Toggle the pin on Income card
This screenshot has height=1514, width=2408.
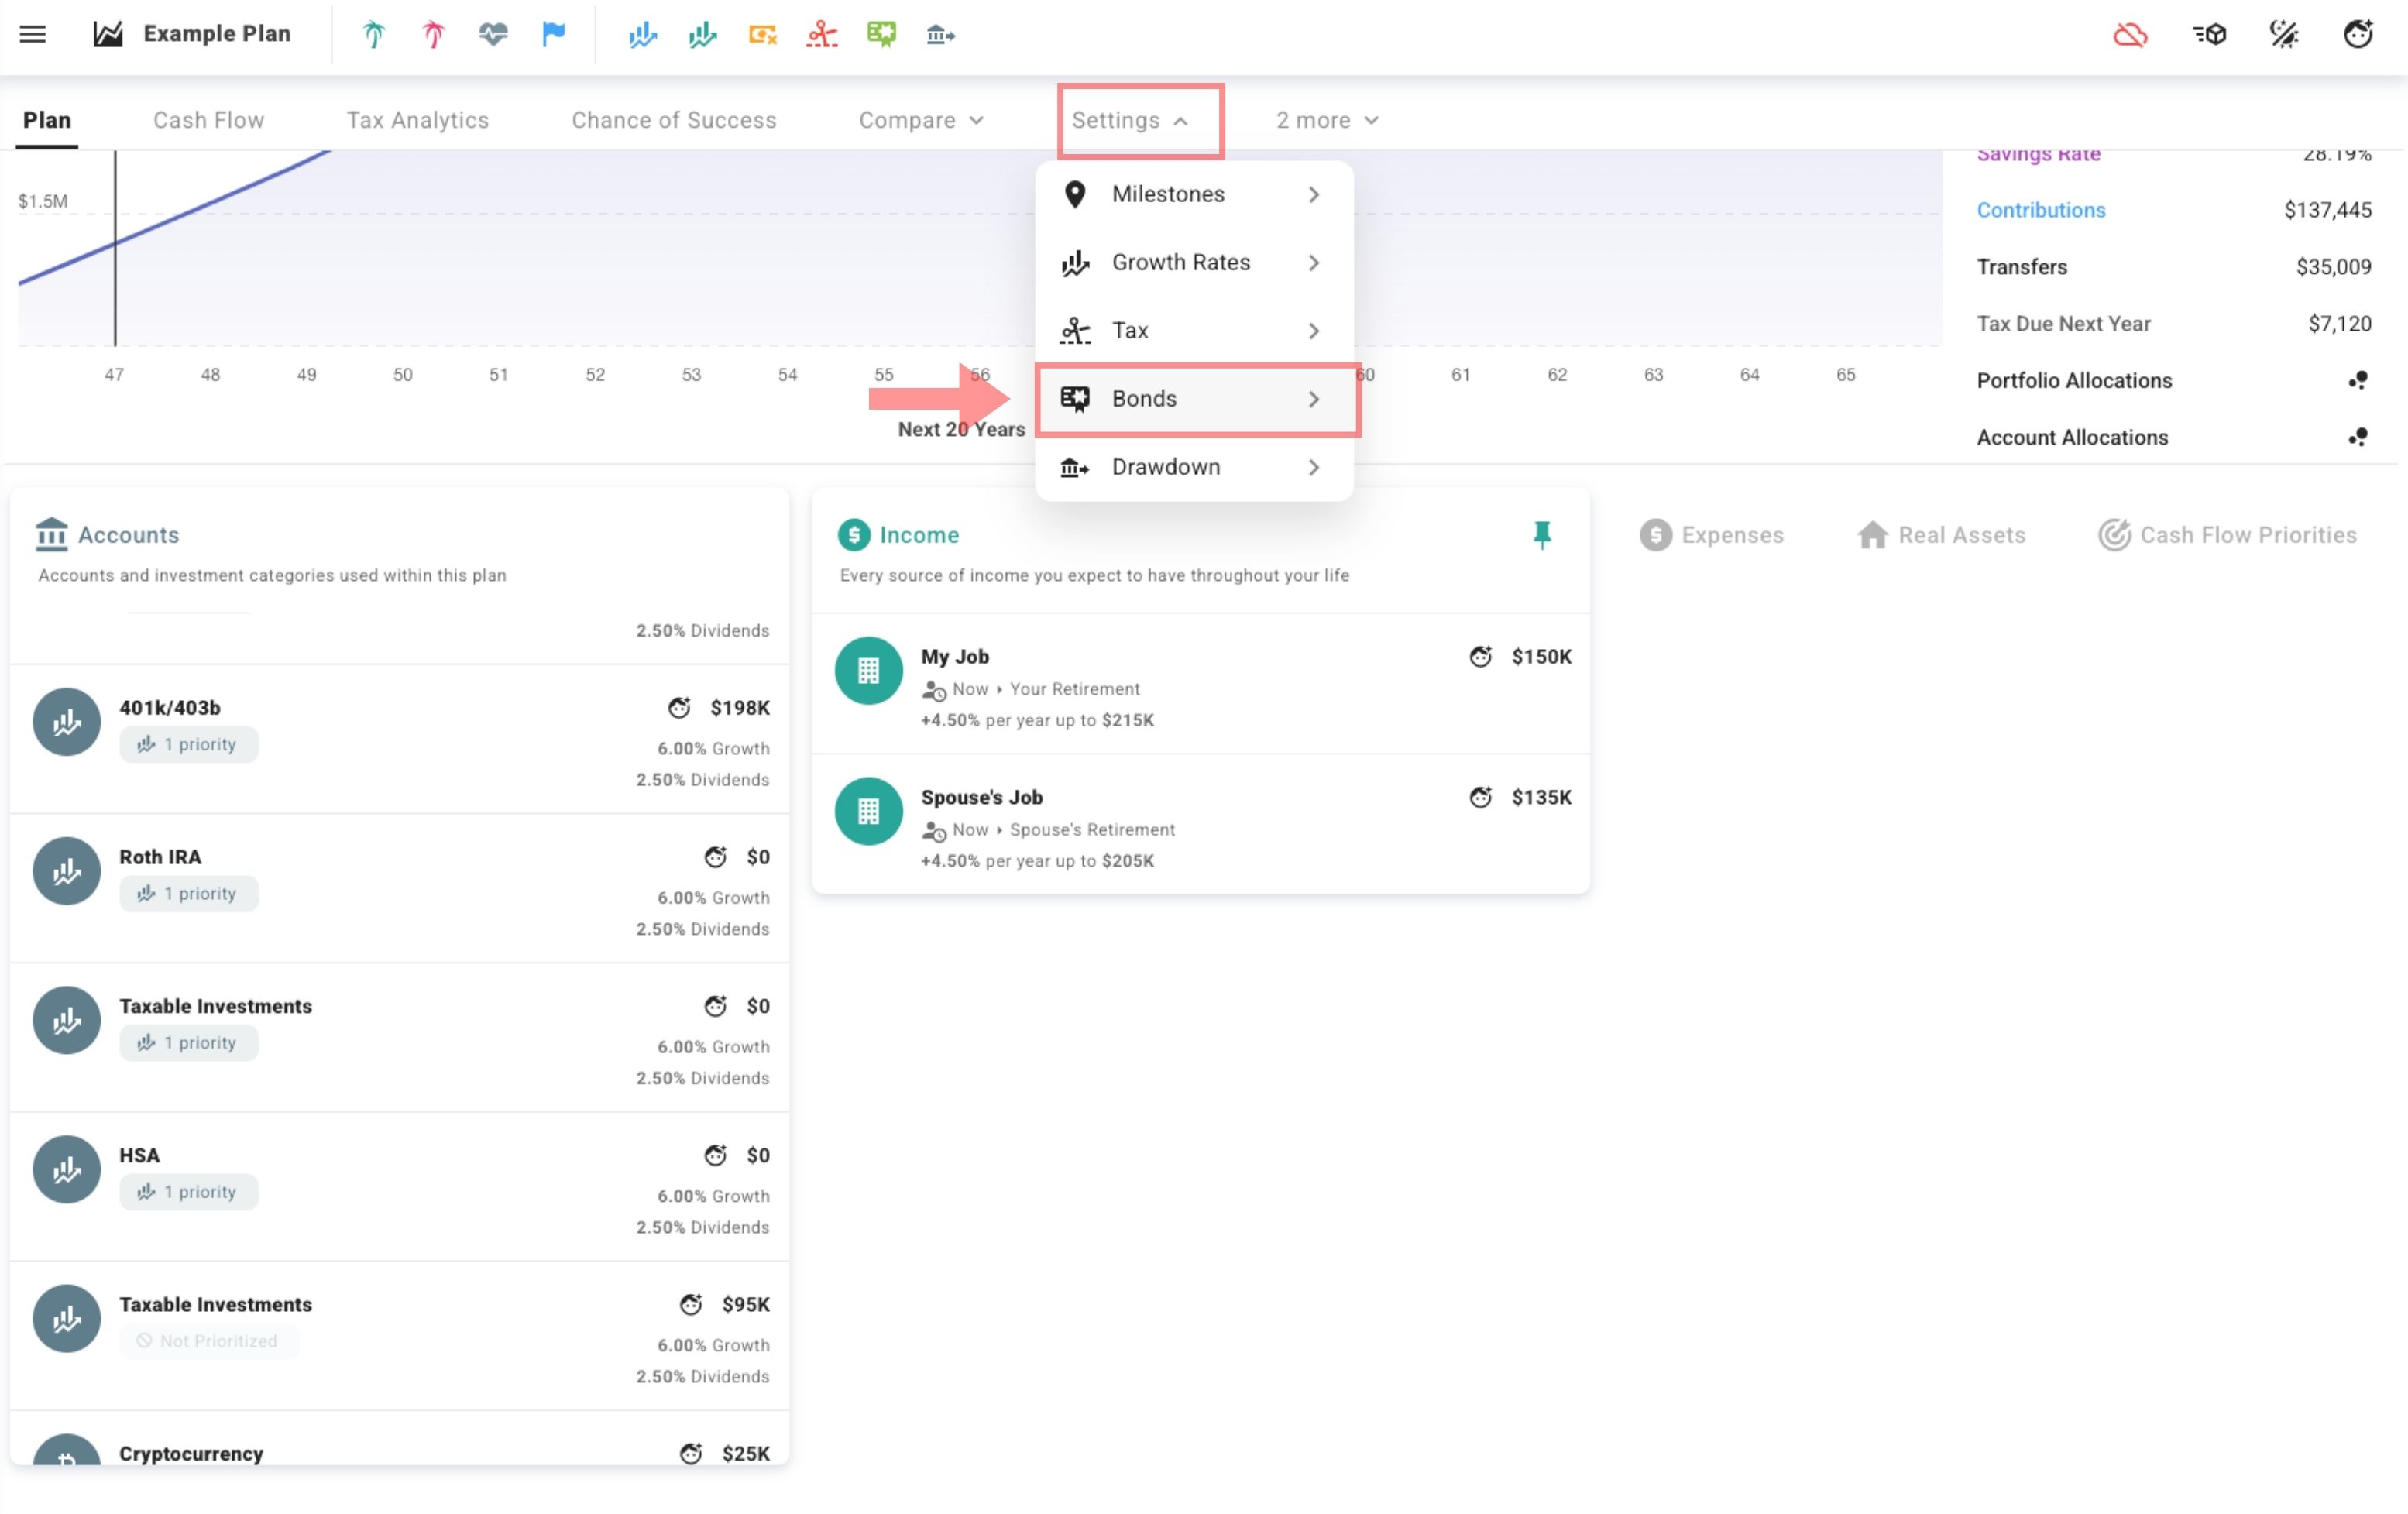click(x=1542, y=535)
